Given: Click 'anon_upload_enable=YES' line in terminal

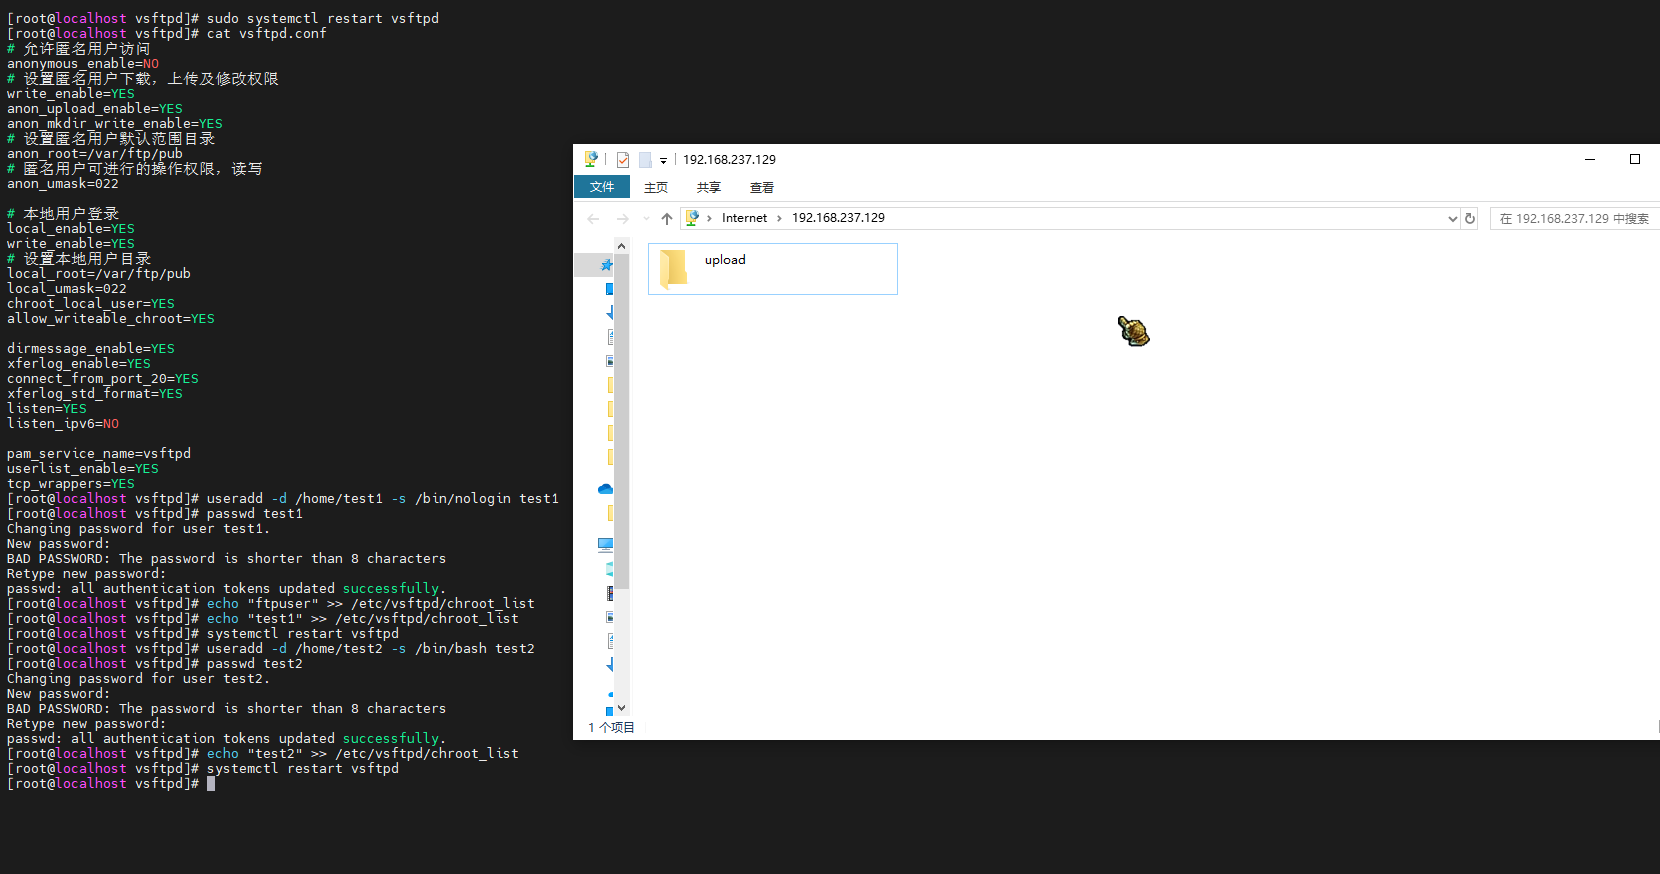Looking at the screenshot, I should [95, 109].
